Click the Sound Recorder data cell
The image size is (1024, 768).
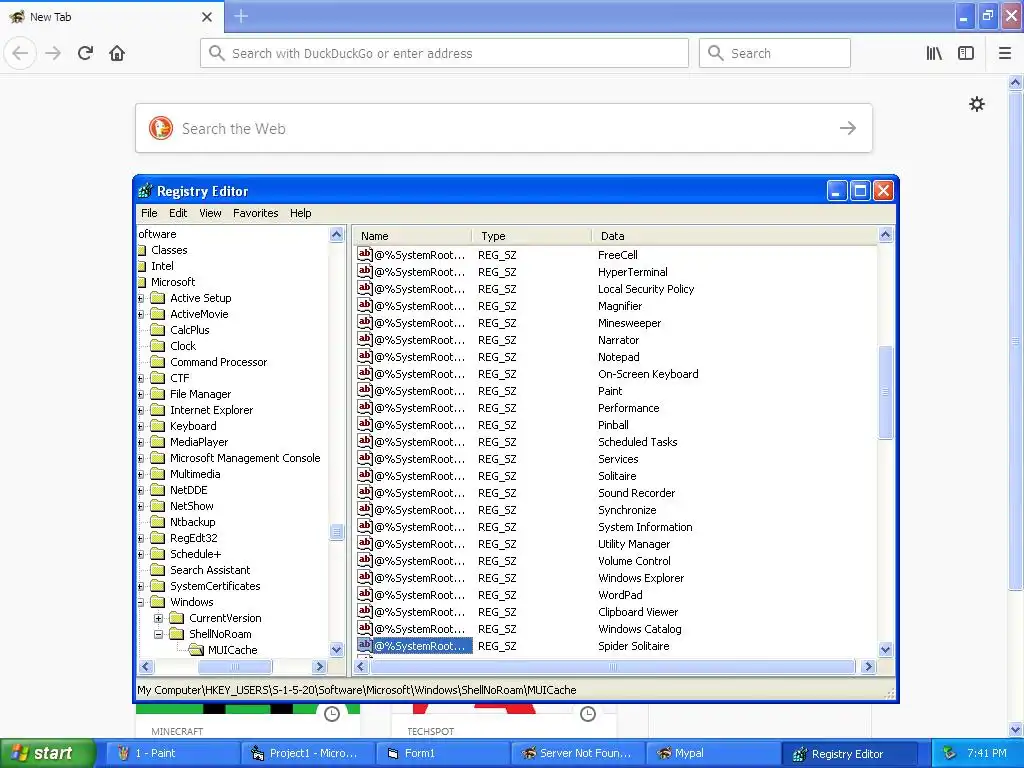point(636,493)
